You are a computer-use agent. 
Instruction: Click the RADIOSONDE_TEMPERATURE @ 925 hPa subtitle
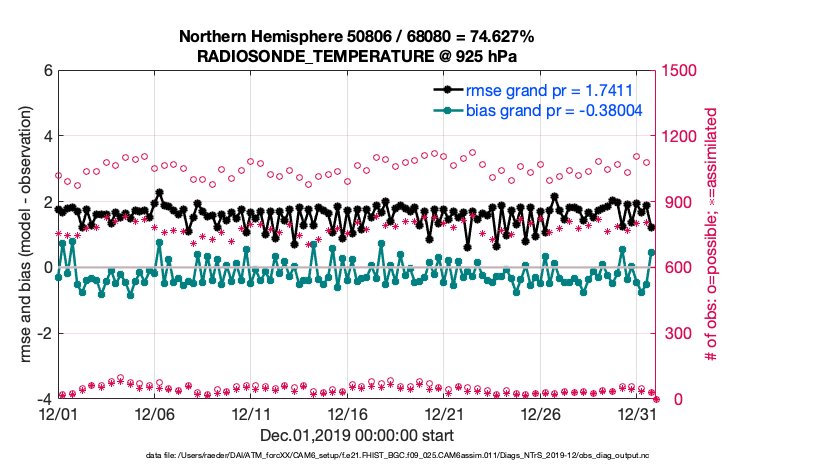coord(356,56)
